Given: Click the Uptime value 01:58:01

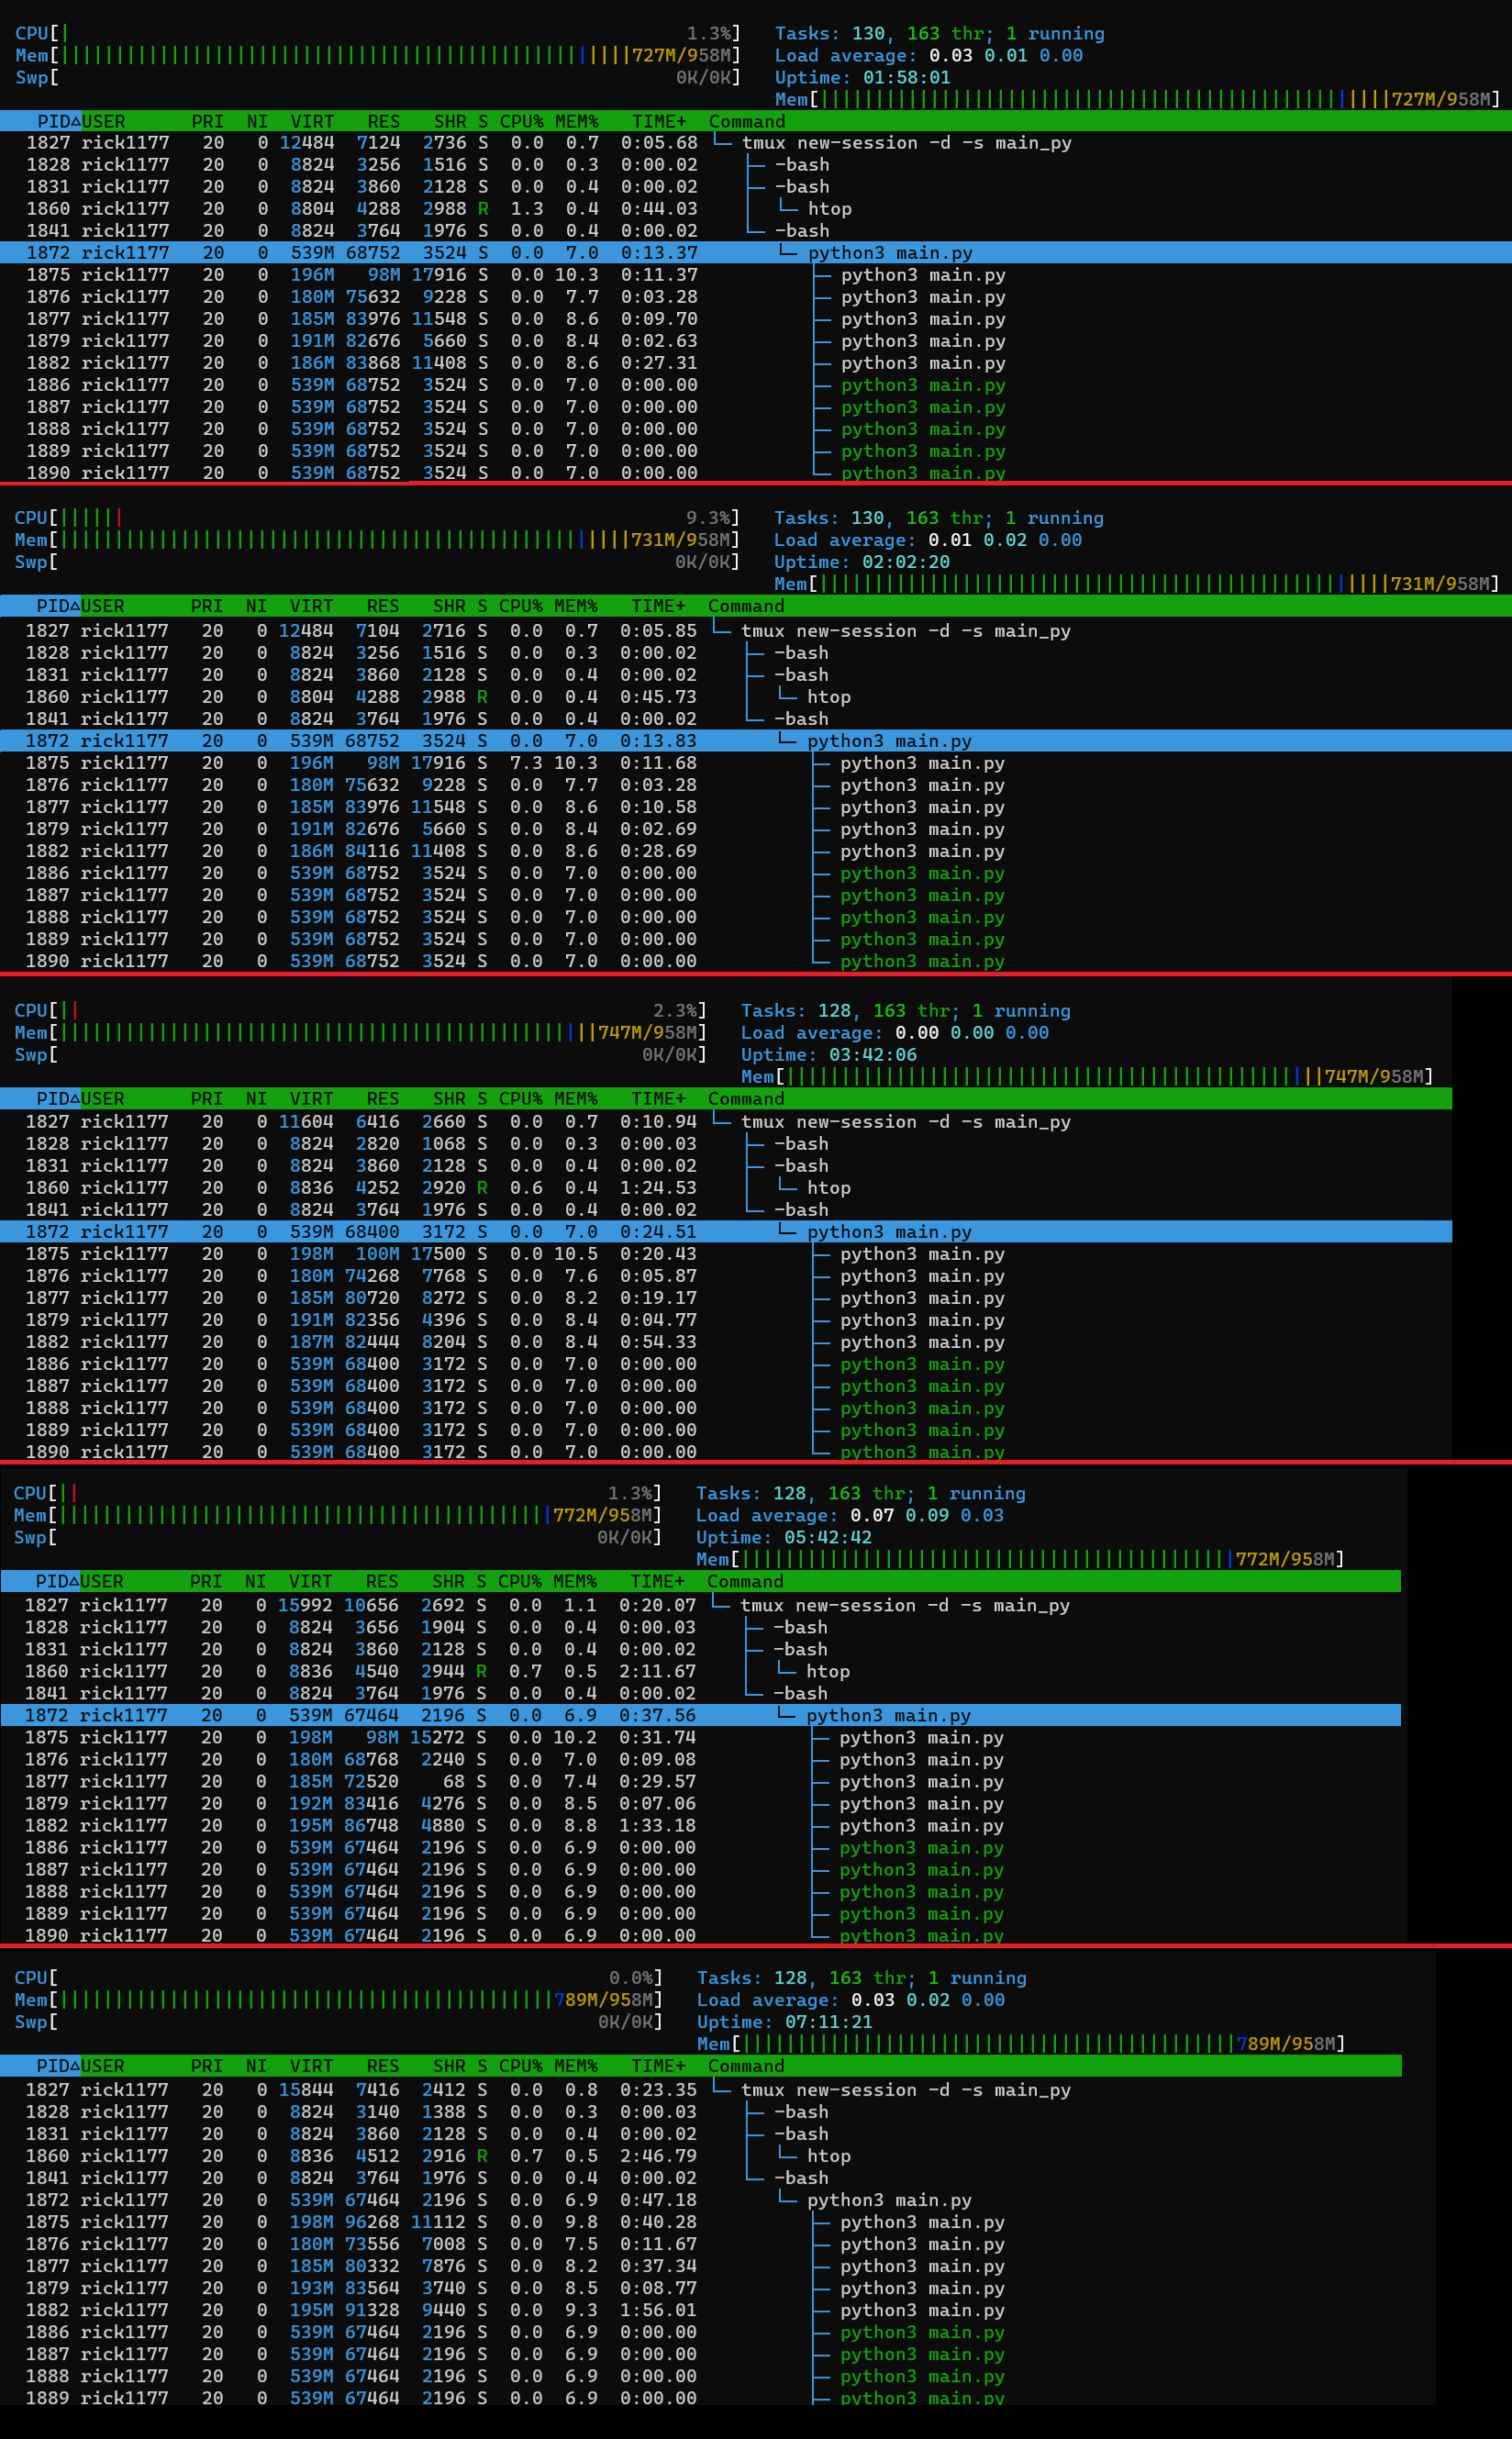Looking at the screenshot, I should [907, 77].
